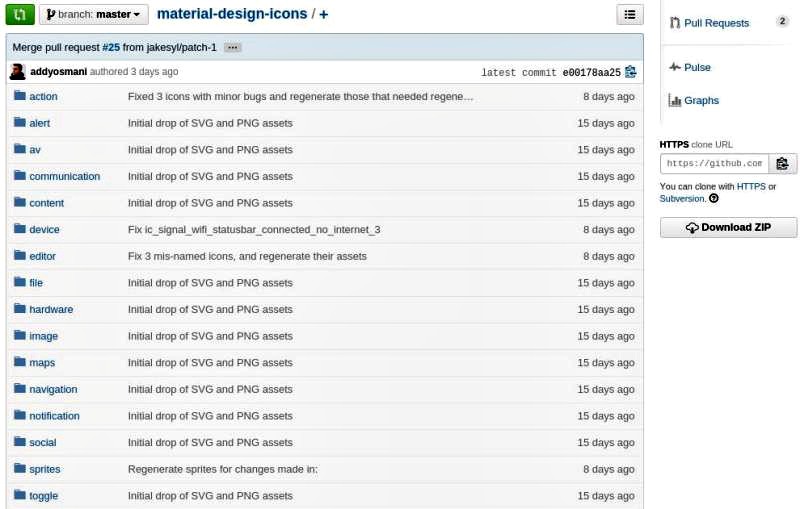
Task: Click the Pull Requests icon
Action: click(674, 22)
